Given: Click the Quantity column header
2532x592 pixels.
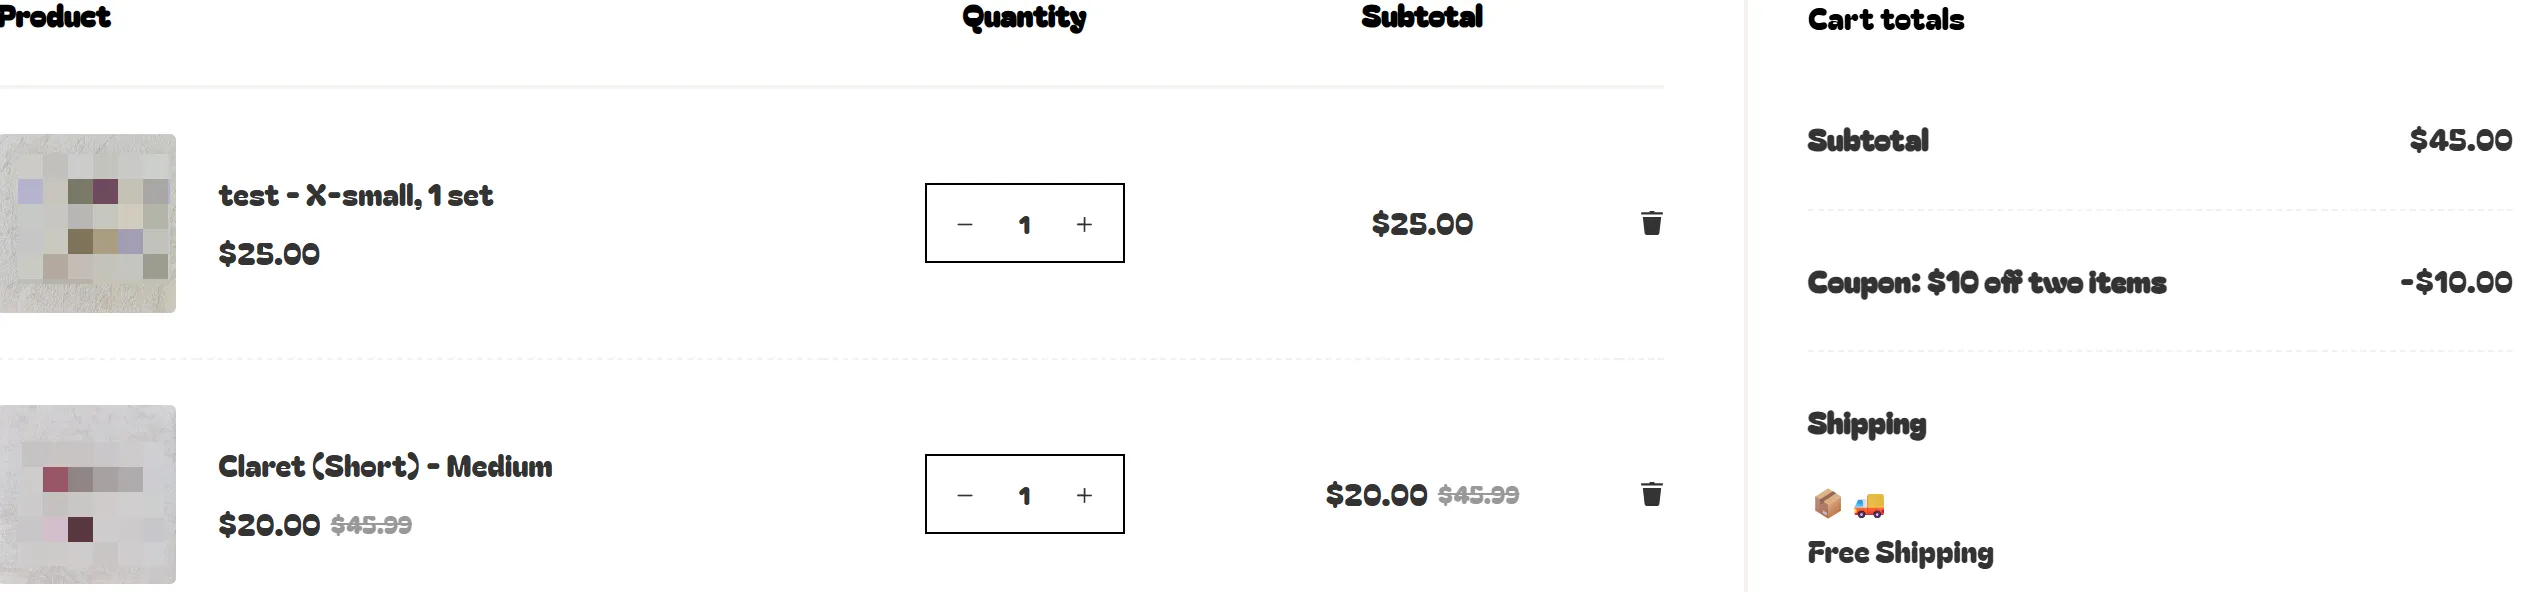Looking at the screenshot, I should [x=1024, y=17].
